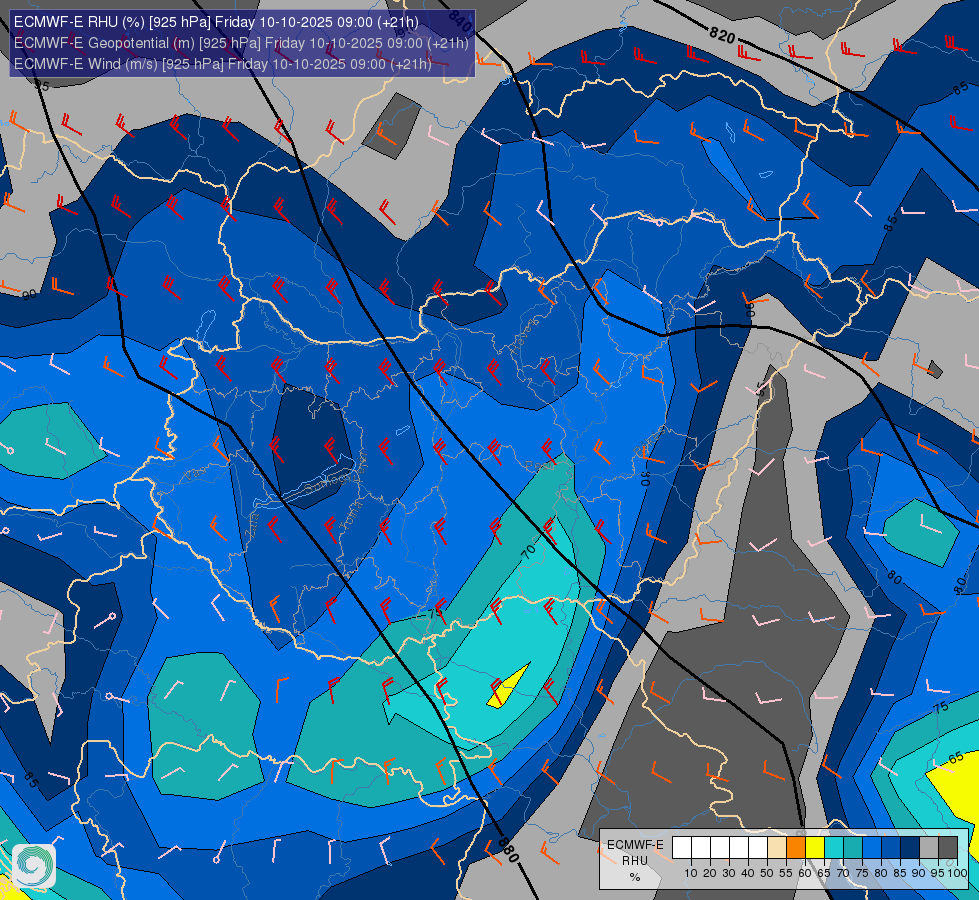
Task: Click the 840 geopotential contour label
Action: tap(460, 23)
